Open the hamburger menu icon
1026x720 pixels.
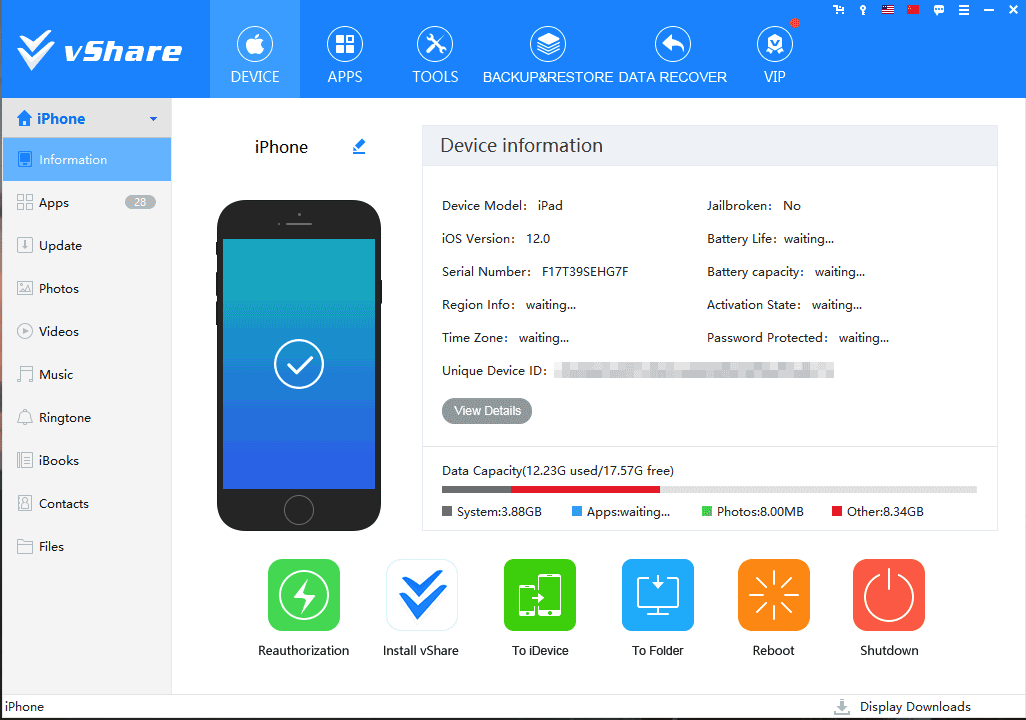coord(964,10)
